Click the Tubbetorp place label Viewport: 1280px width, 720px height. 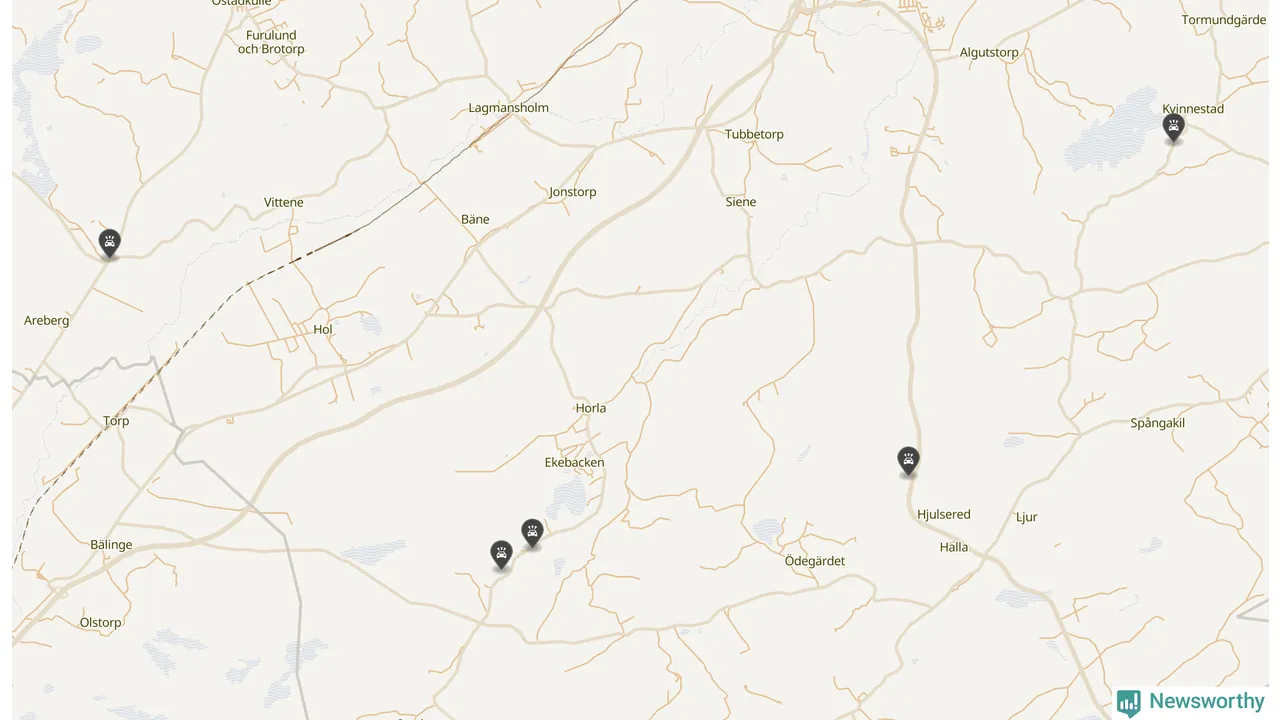click(x=754, y=134)
